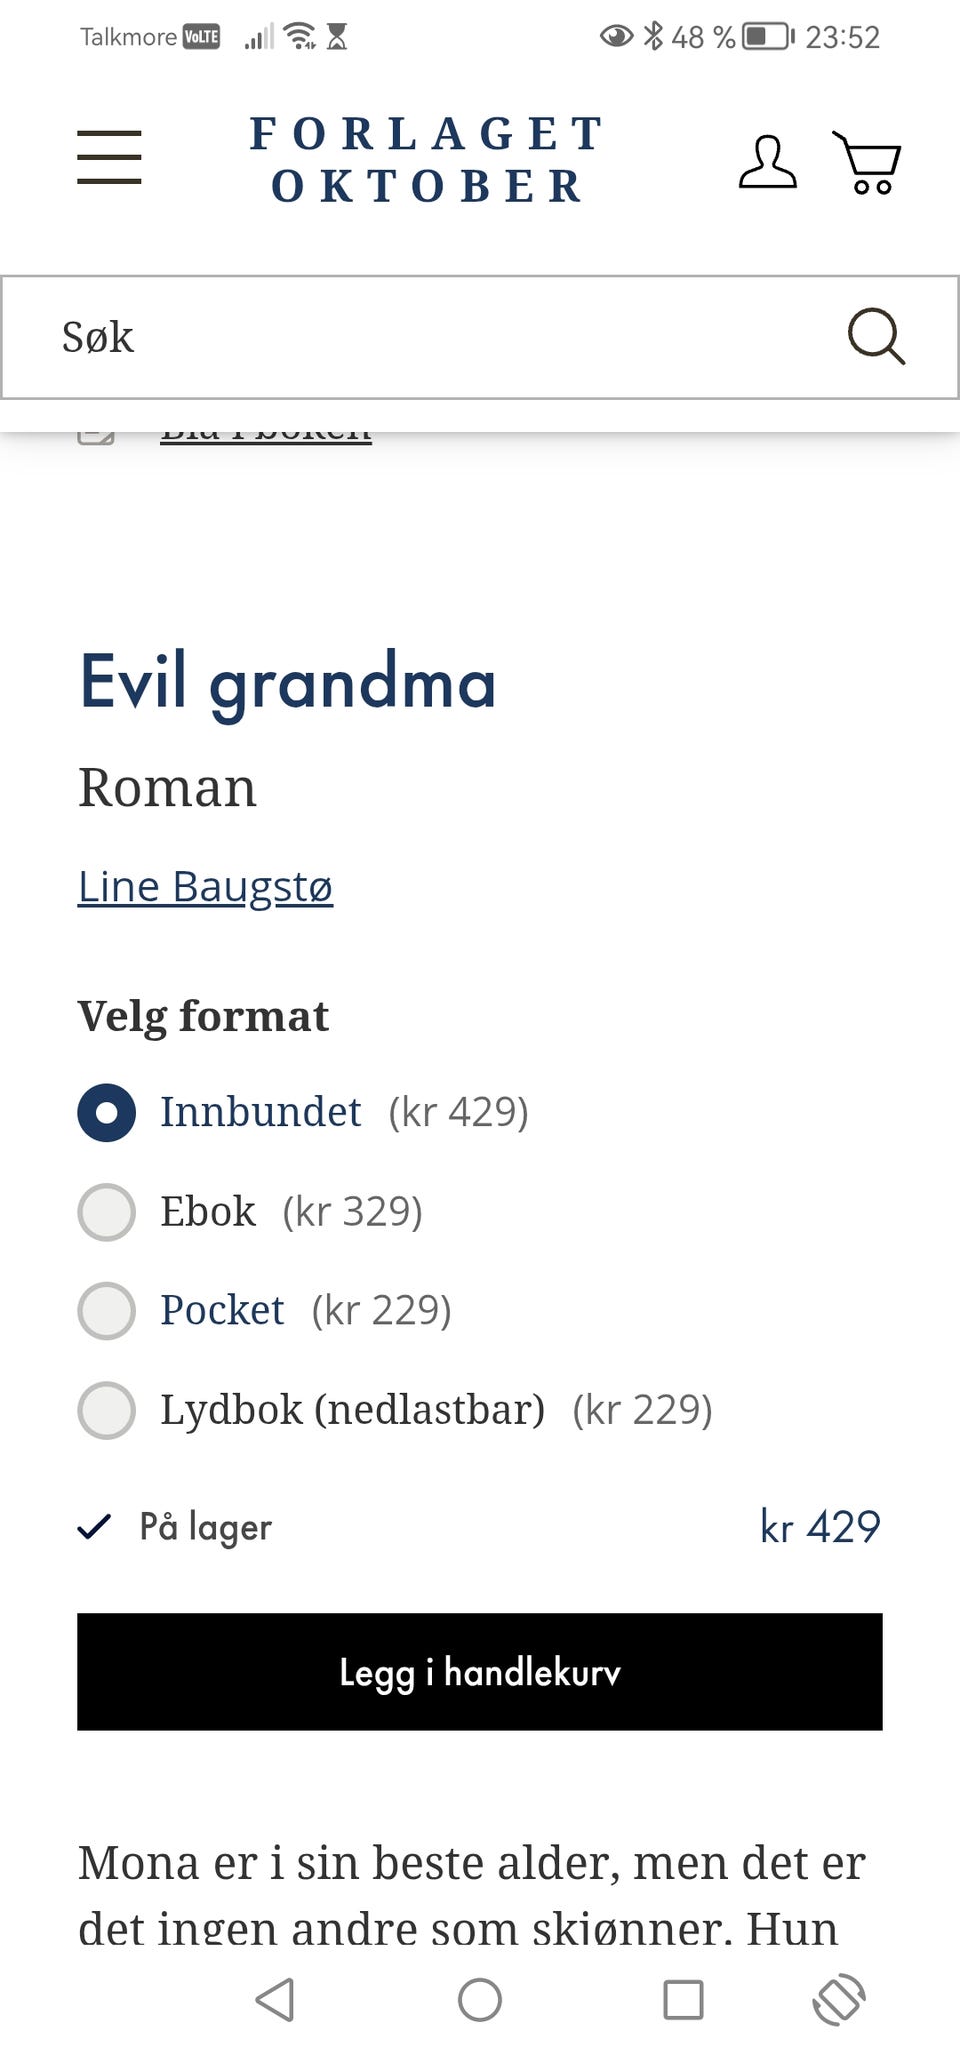Image resolution: width=960 pixels, height=2055 pixels.
Task: Open the partially hidden Bla i boken link
Action: pos(266,436)
